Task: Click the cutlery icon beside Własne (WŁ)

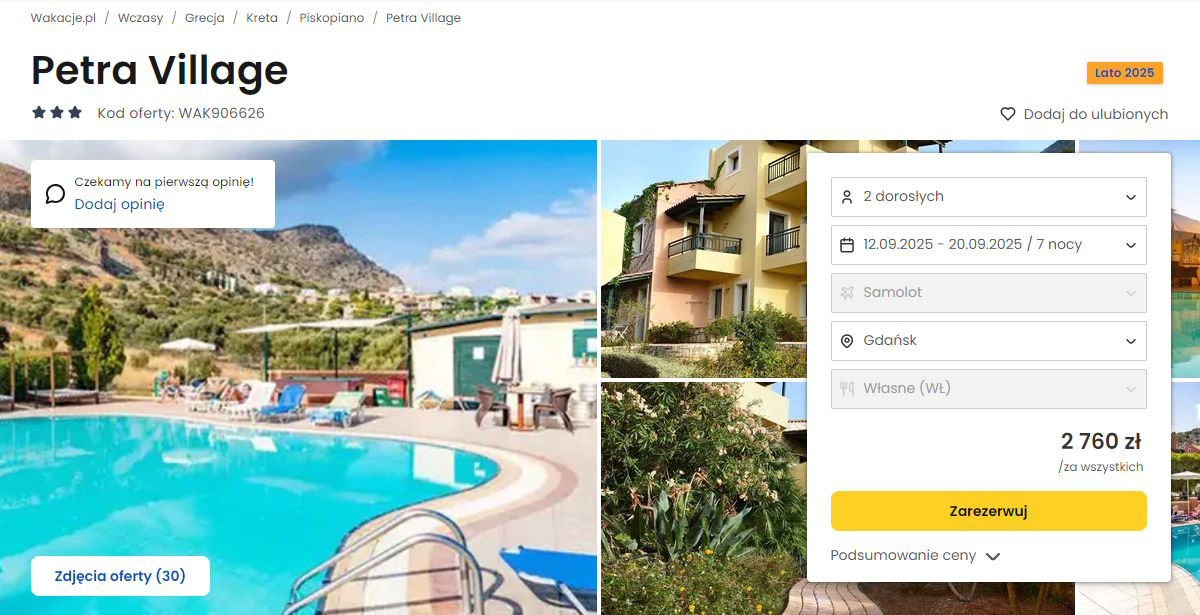Action: pyautogui.click(x=847, y=389)
